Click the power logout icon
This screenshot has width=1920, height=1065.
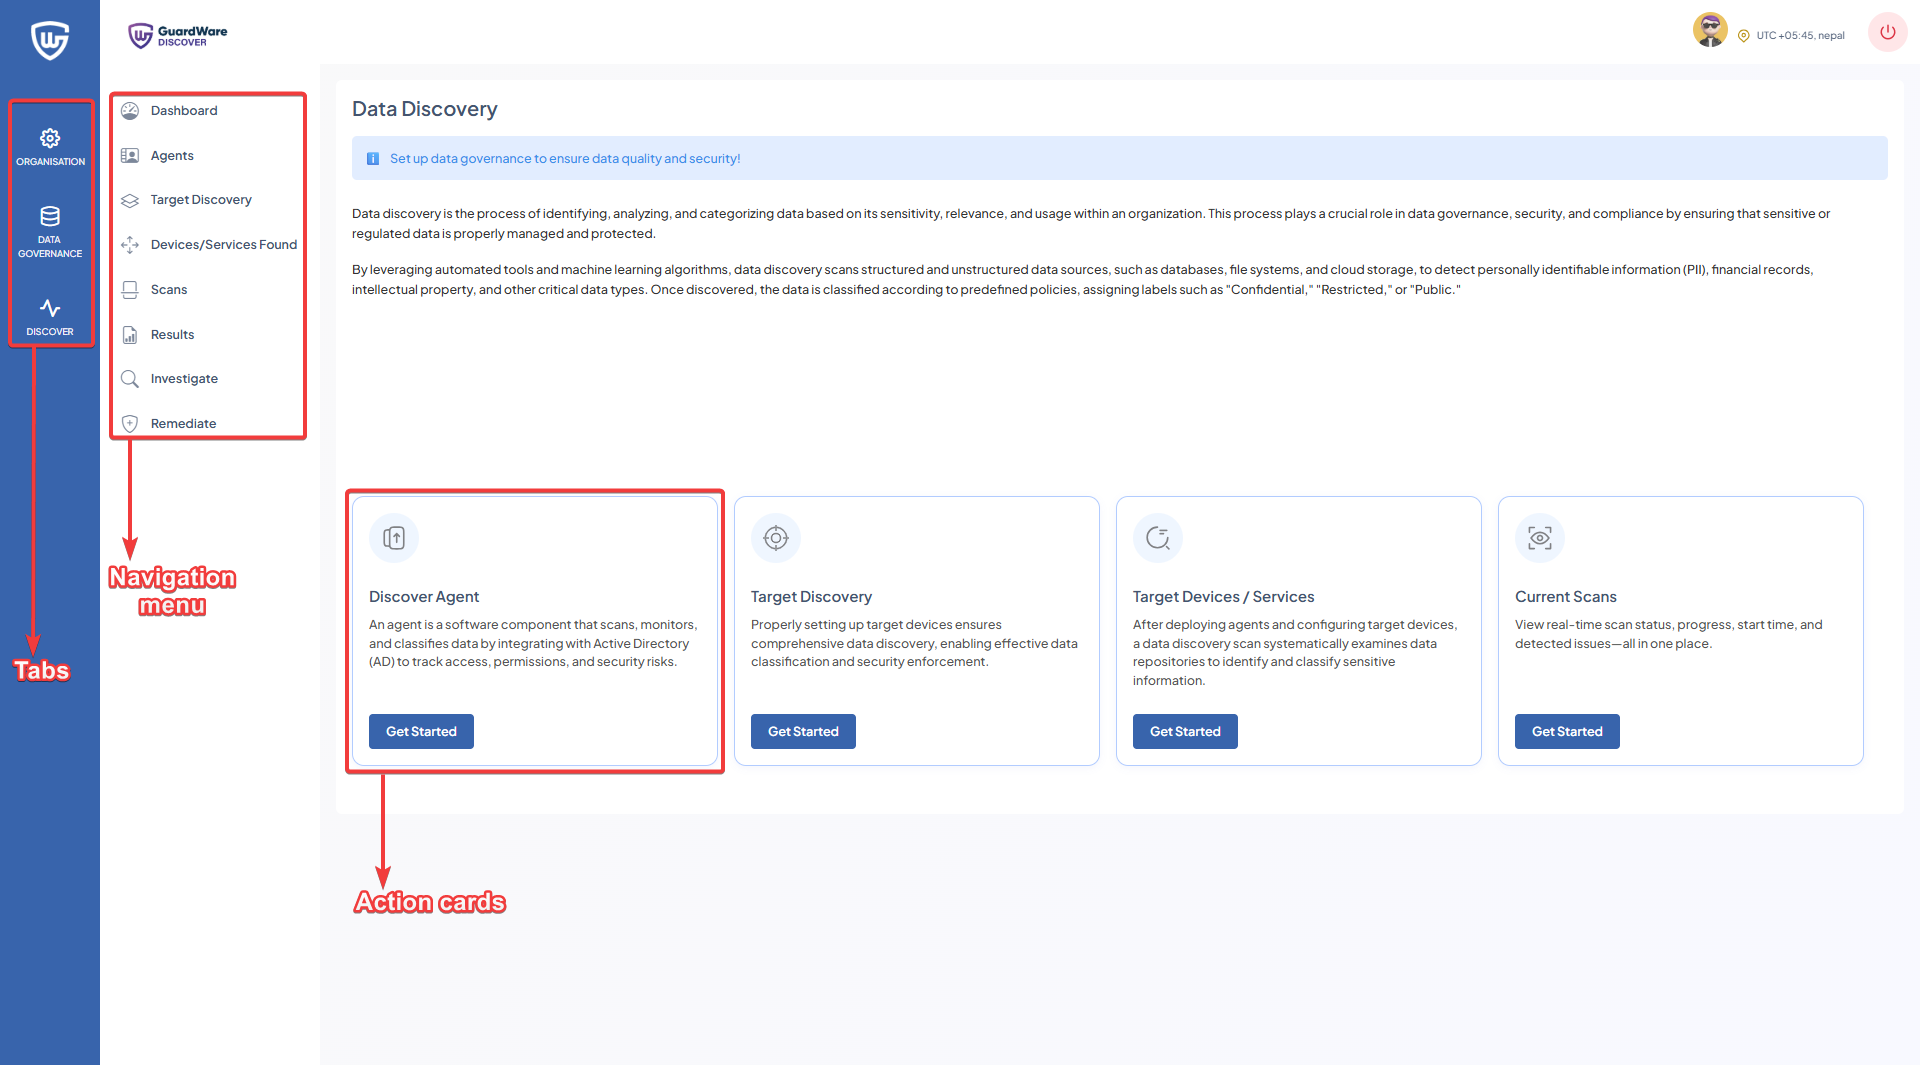tap(1887, 32)
